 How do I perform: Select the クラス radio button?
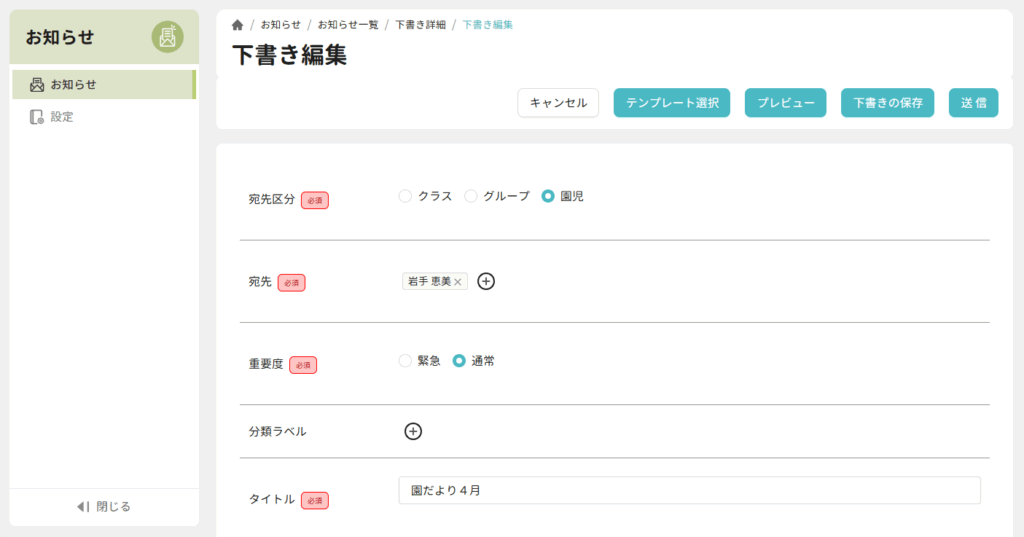[x=405, y=196]
